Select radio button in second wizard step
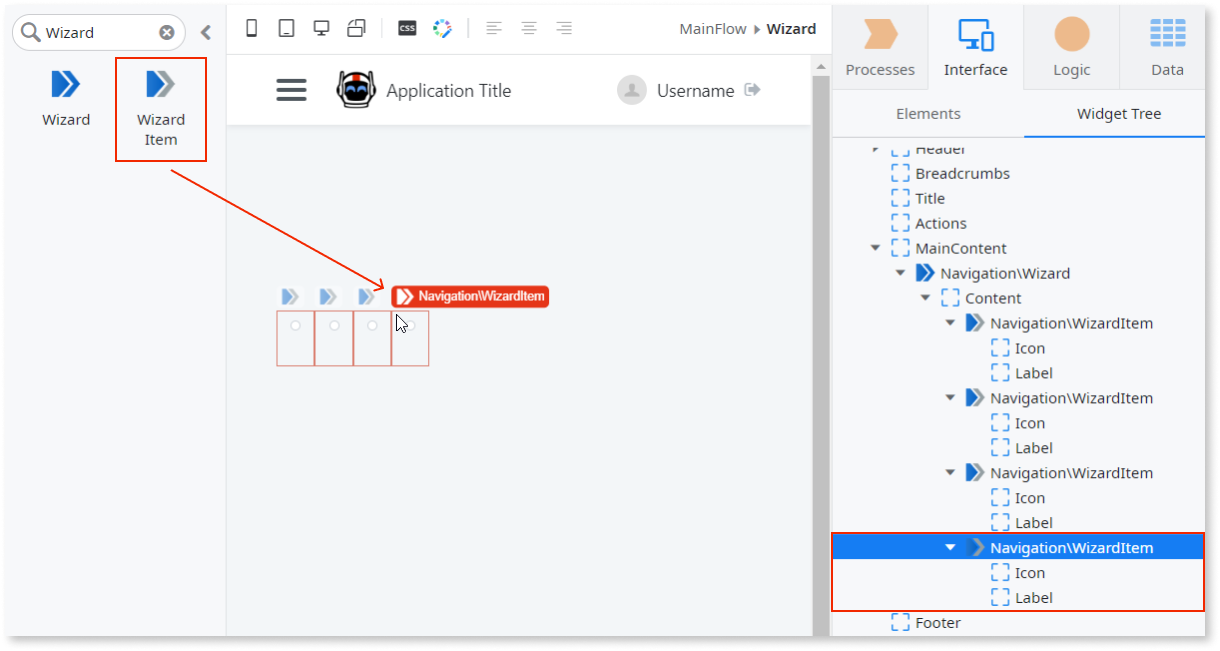The width and height of the screenshot is (1220, 651). (333, 324)
